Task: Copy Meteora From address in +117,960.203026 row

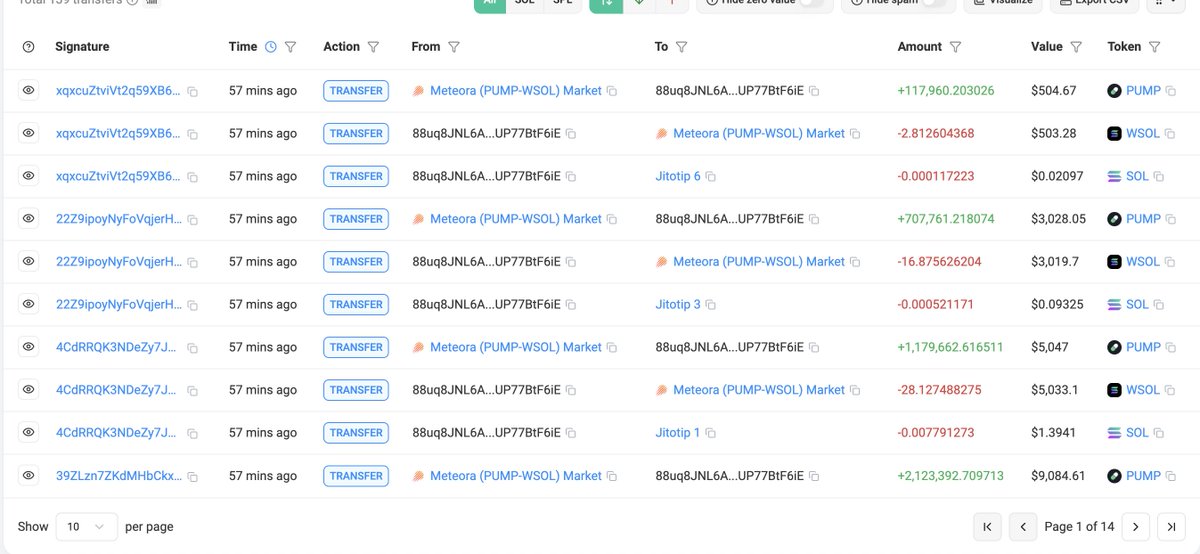Action: [611, 91]
